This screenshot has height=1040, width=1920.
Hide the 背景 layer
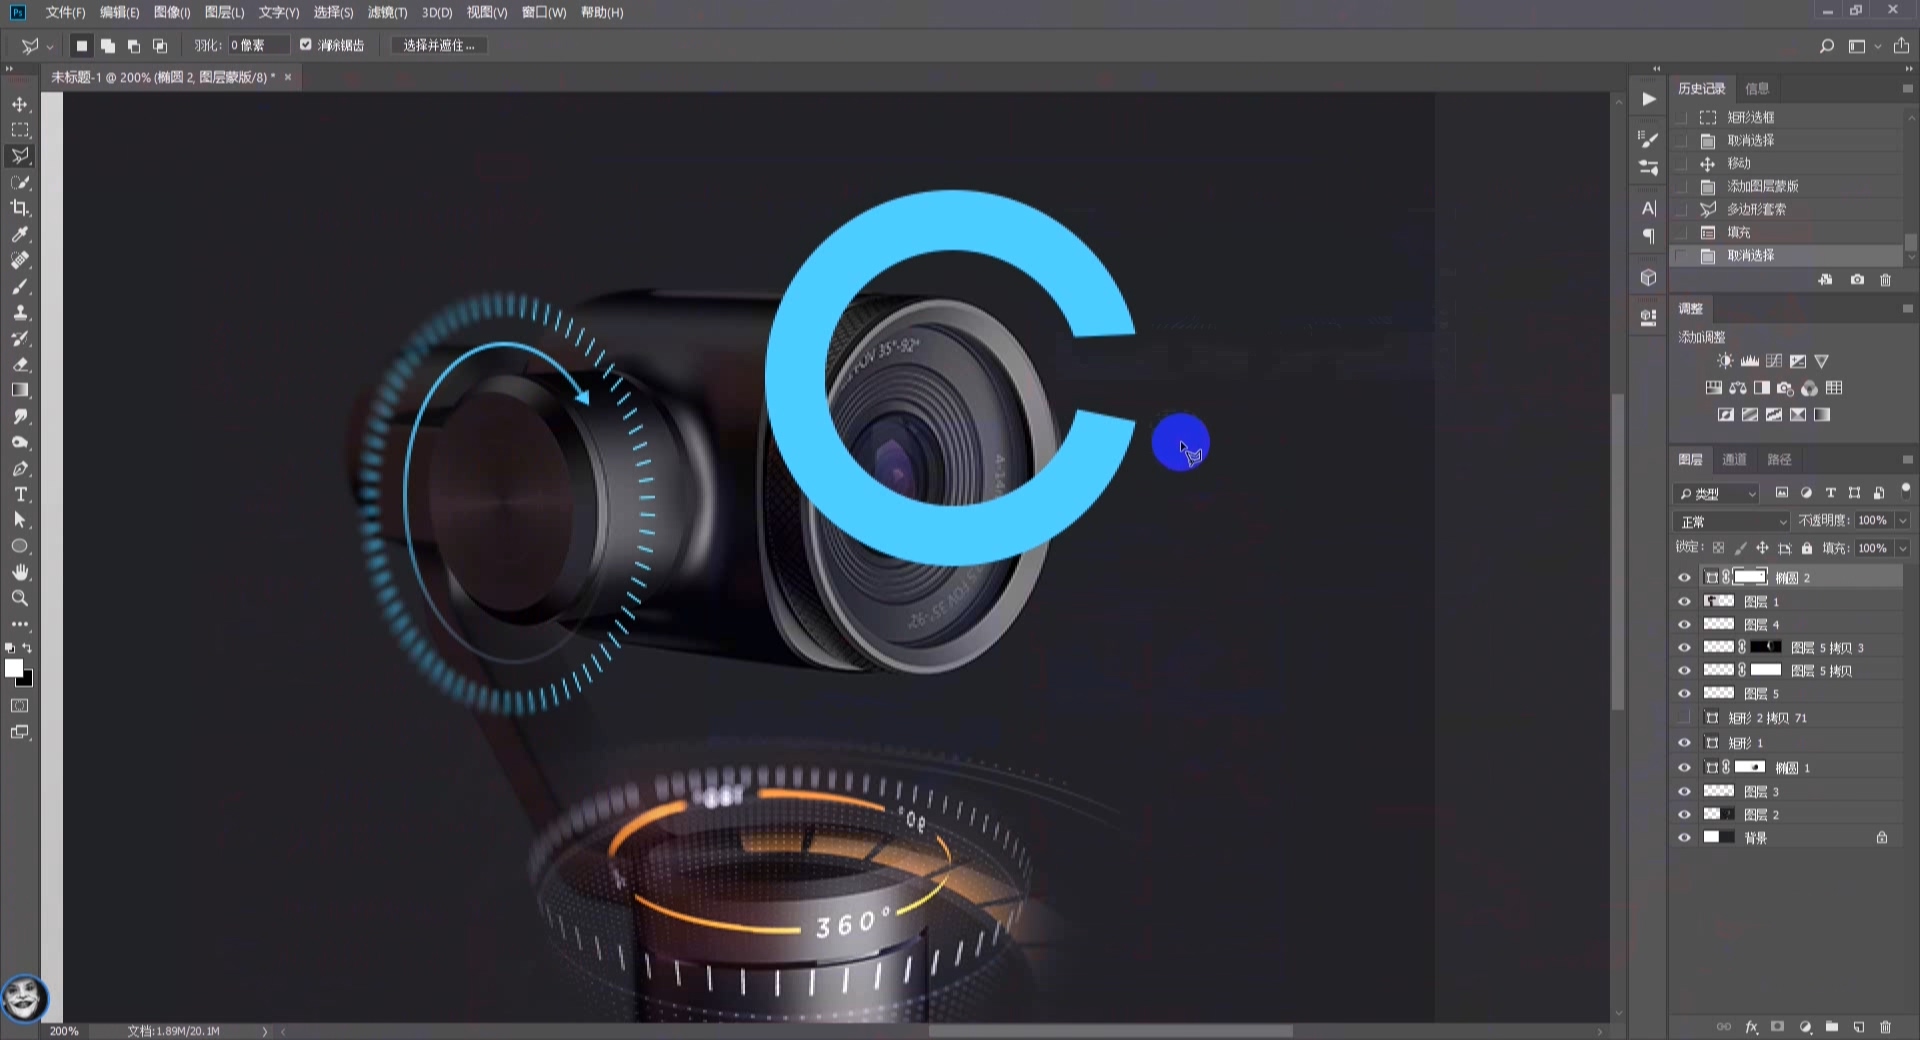[x=1684, y=838]
